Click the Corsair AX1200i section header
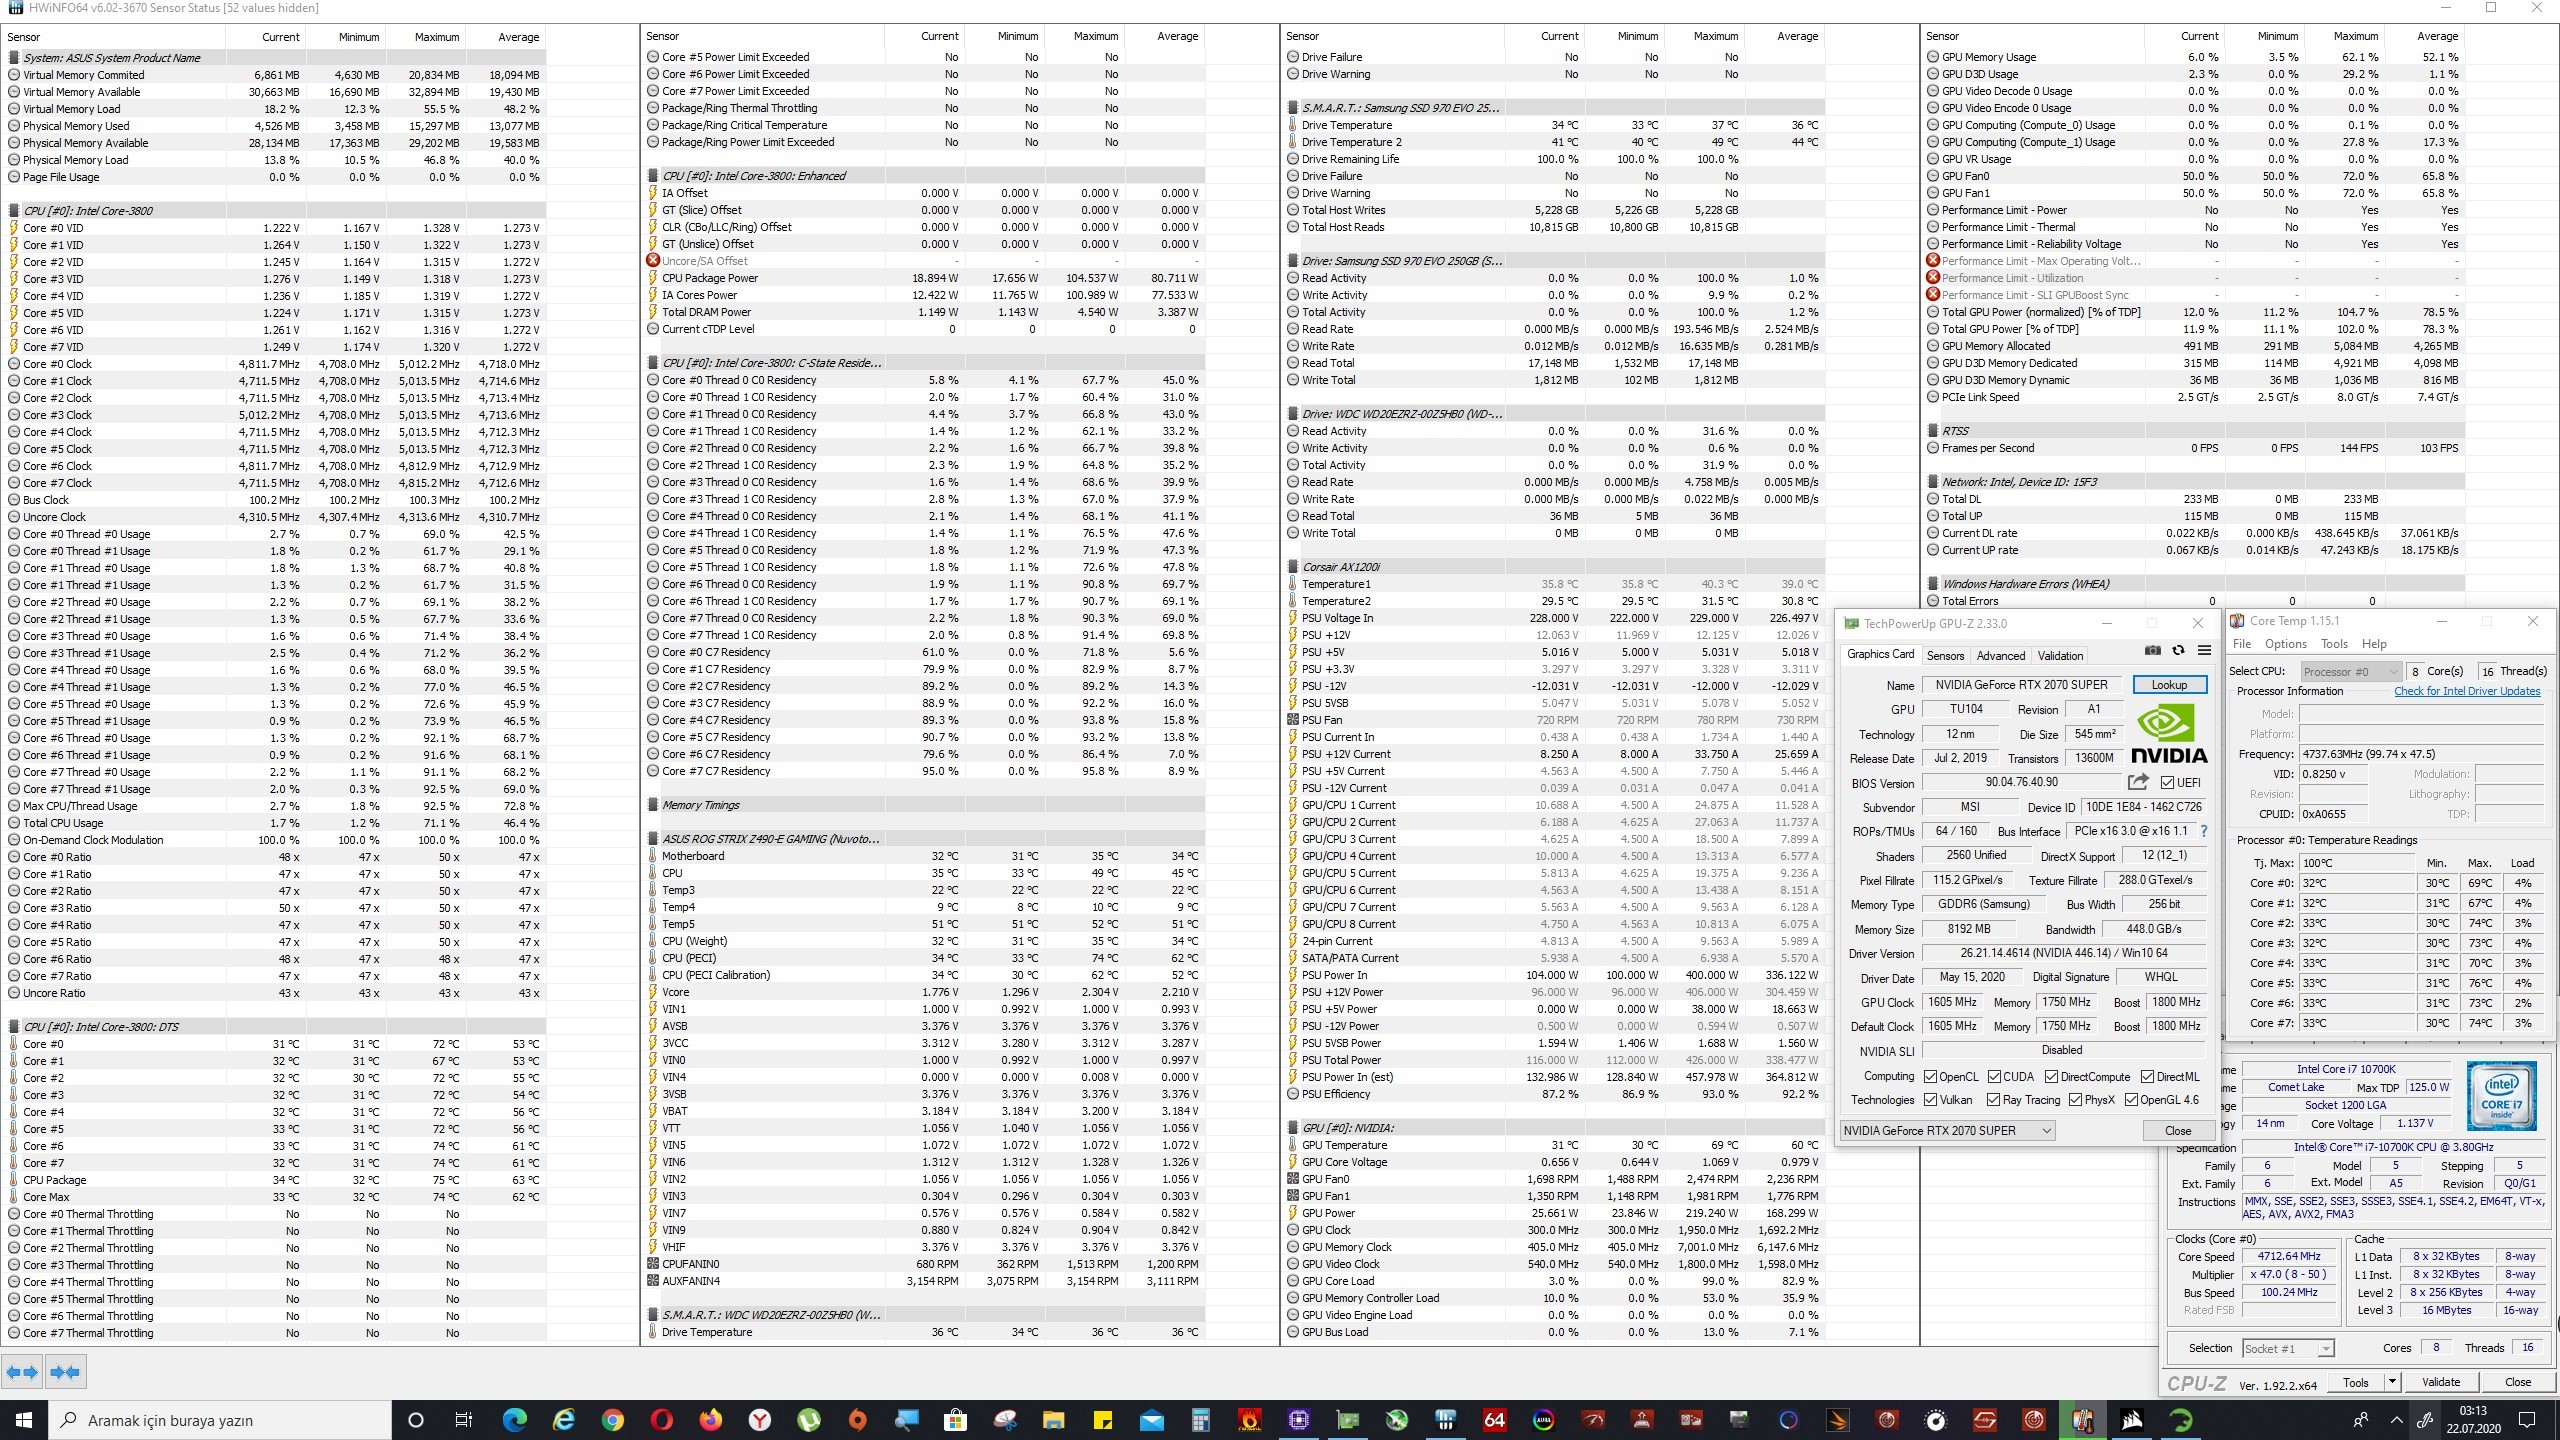Viewport: 2560px width, 1440px height. coord(1341,567)
